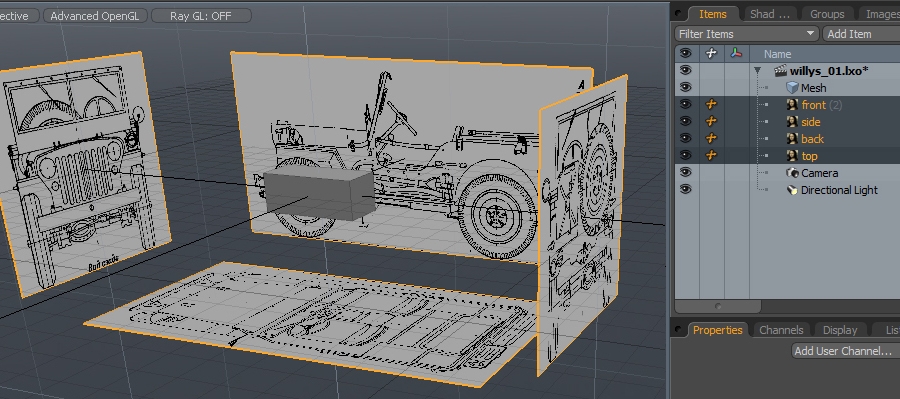
Task: Switch to the Items tab
Action: point(712,14)
